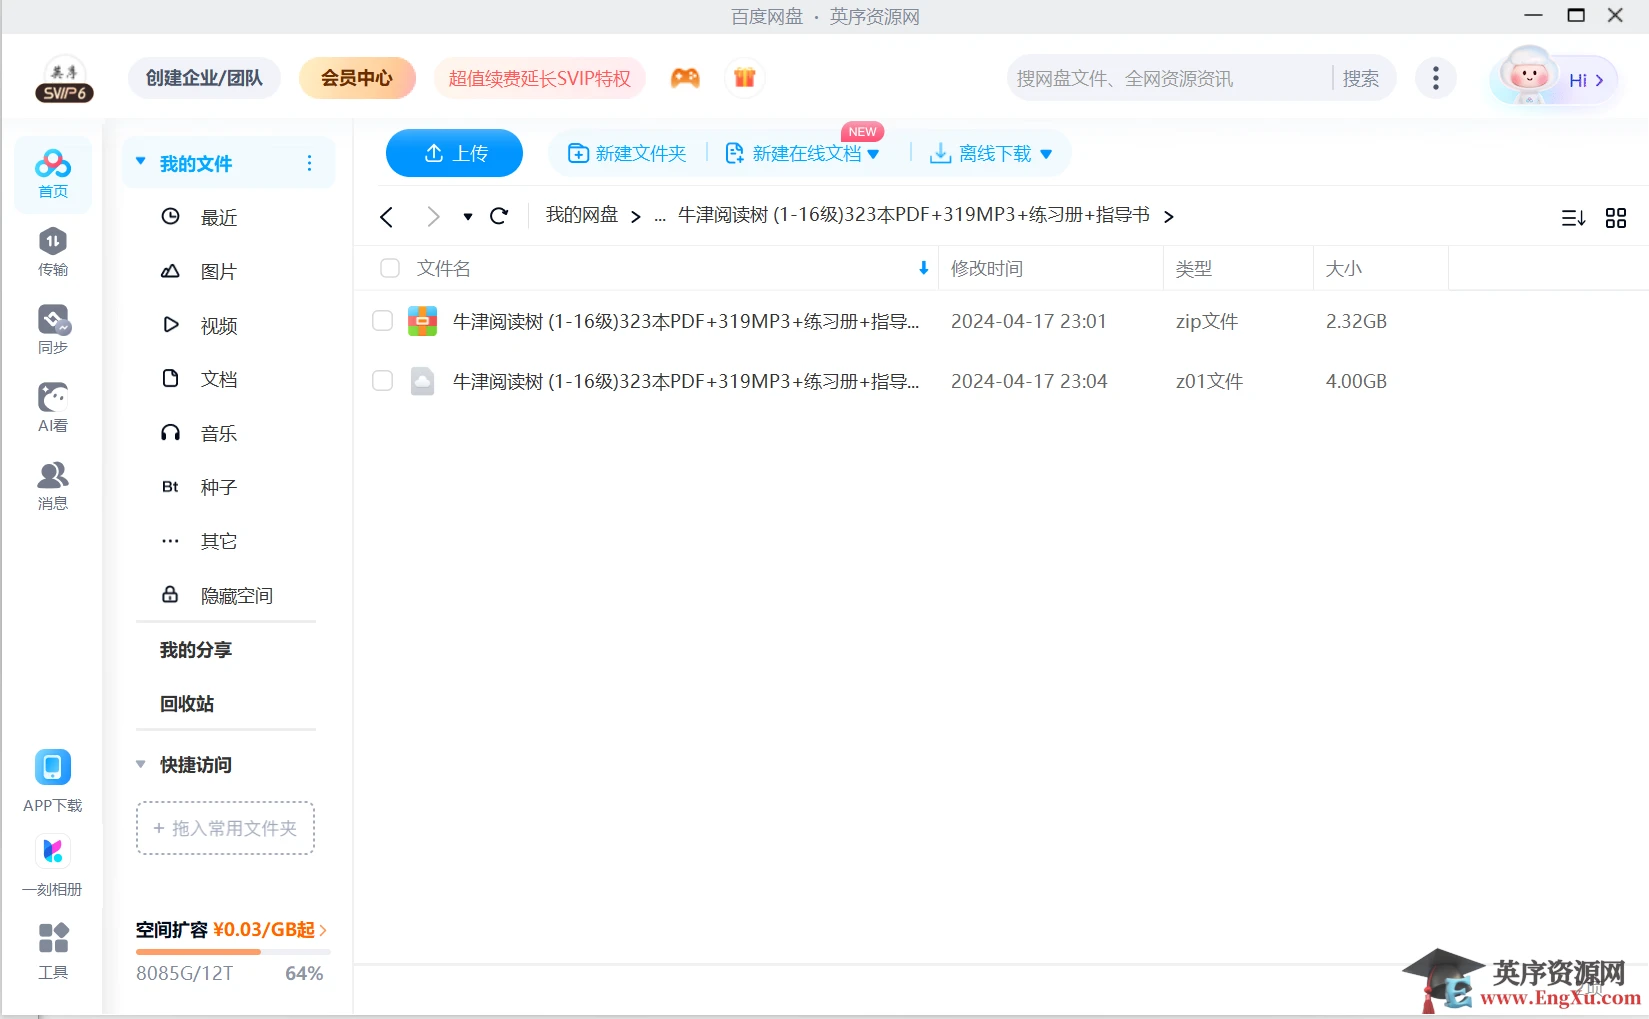Collapse the 快捷访问 section arrow
Viewport: 1649px width, 1019px height.
pos(141,764)
